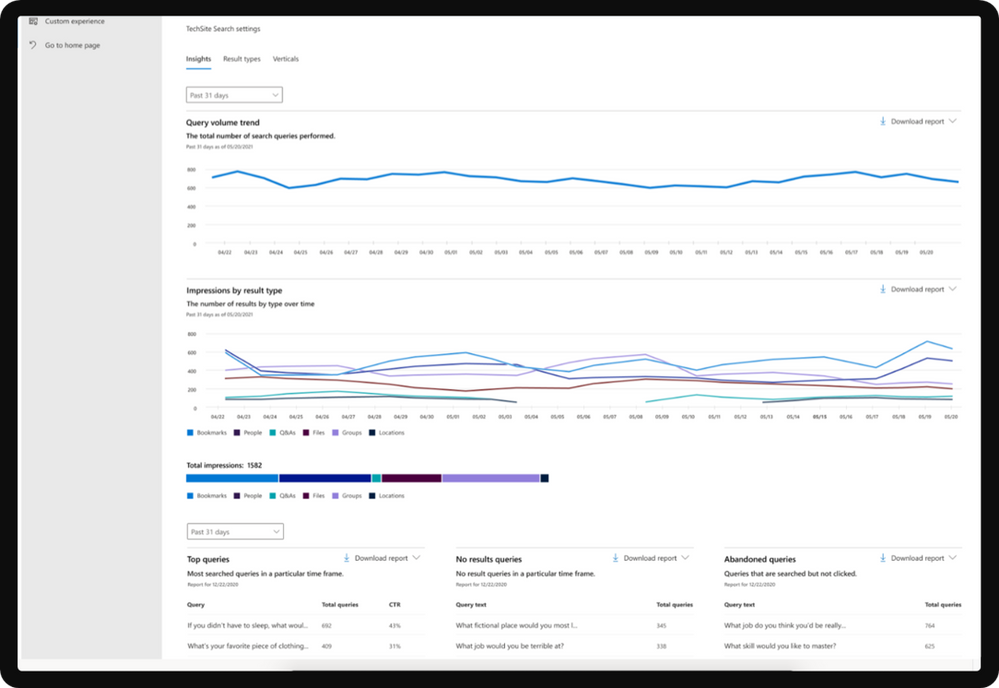Click the 43% CTR value

[x=394, y=626]
